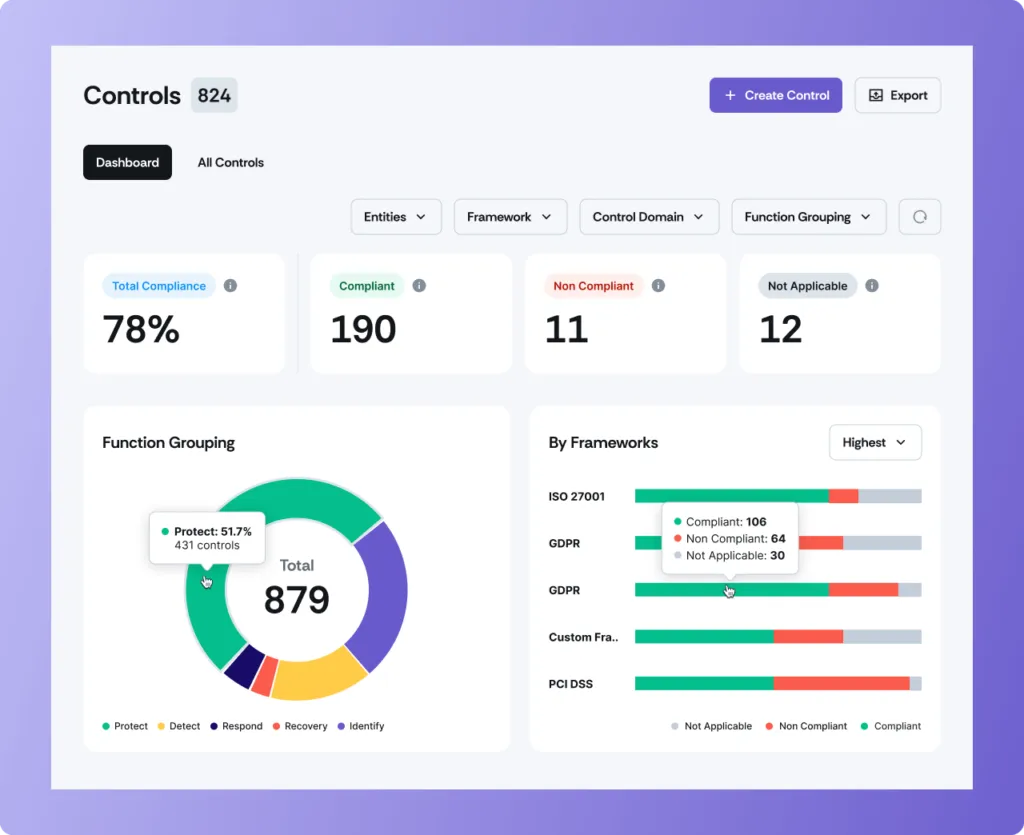
Task: Switch to the All Controls tab
Action: 230,162
